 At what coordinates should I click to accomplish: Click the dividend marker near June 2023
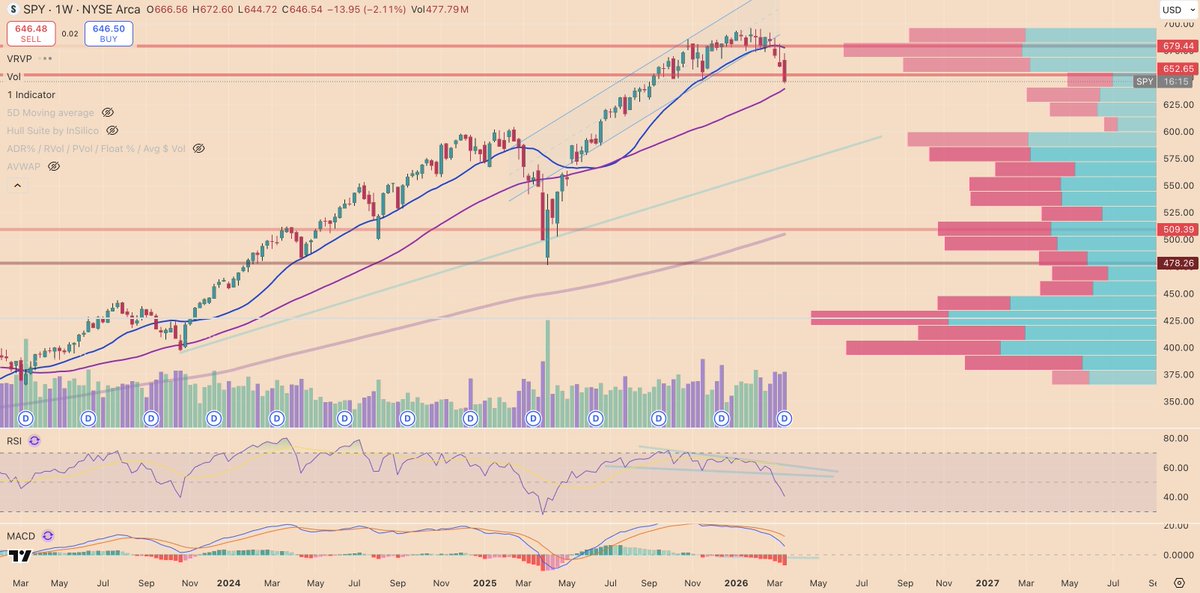[88, 417]
